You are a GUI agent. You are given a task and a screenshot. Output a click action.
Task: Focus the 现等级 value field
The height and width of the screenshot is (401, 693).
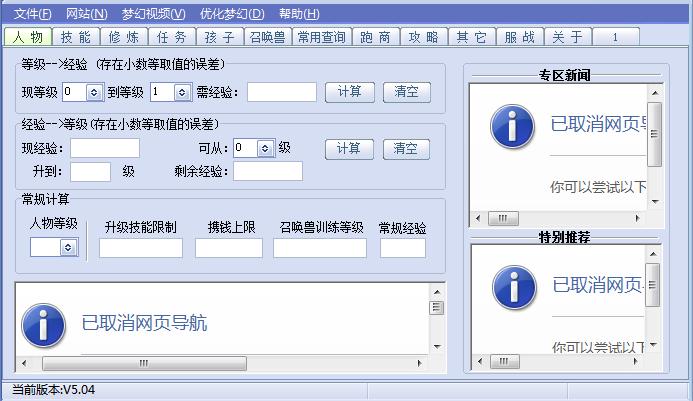[75, 92]
